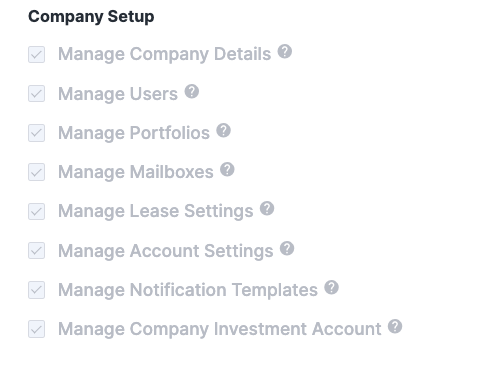Toggle the Manage Lease Settings checkbox
The height and width of the screenshot is (365, 497).
pyautogui.click(x=36, y=211)
